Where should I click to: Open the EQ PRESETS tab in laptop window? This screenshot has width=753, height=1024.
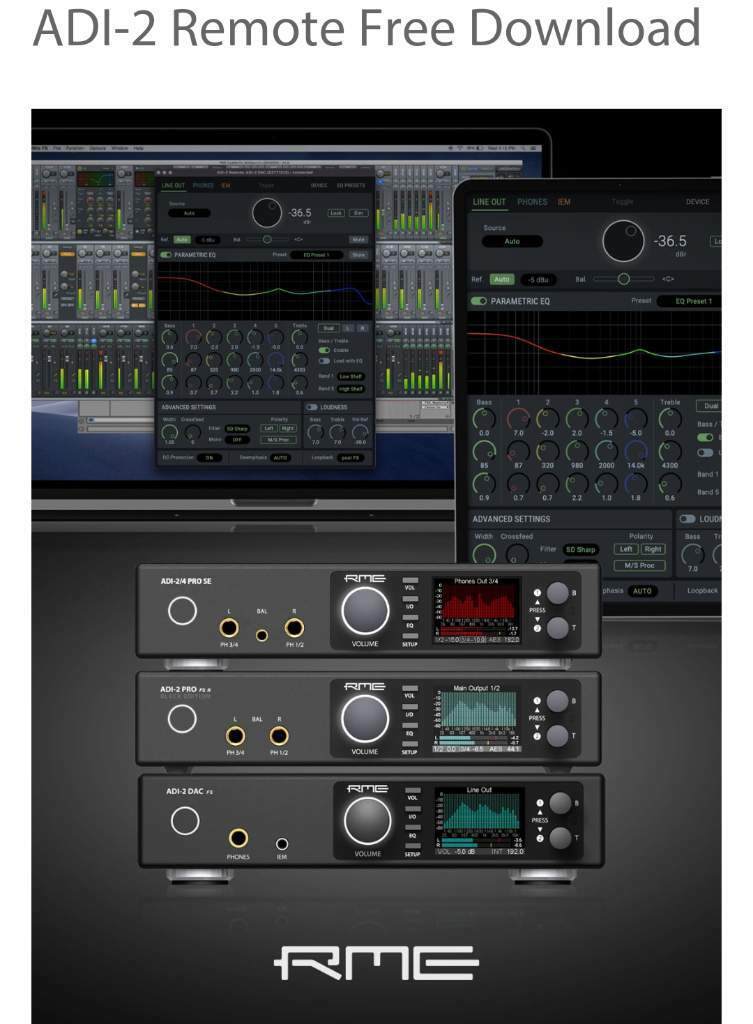tap(351, 185)
